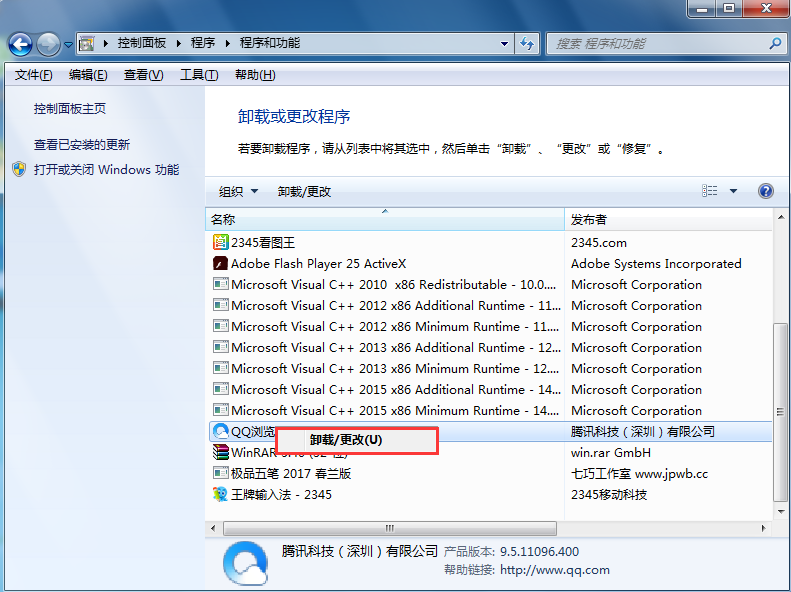Click the blue help question mark icon

(x=766, y=191)
